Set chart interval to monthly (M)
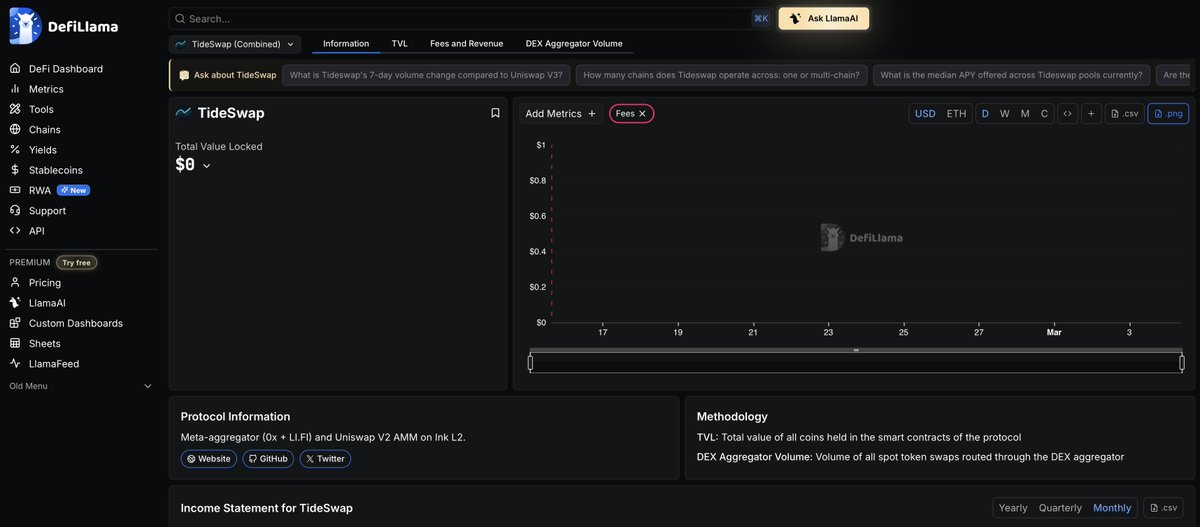The image size is (1200, 527). pos(1025,114)
